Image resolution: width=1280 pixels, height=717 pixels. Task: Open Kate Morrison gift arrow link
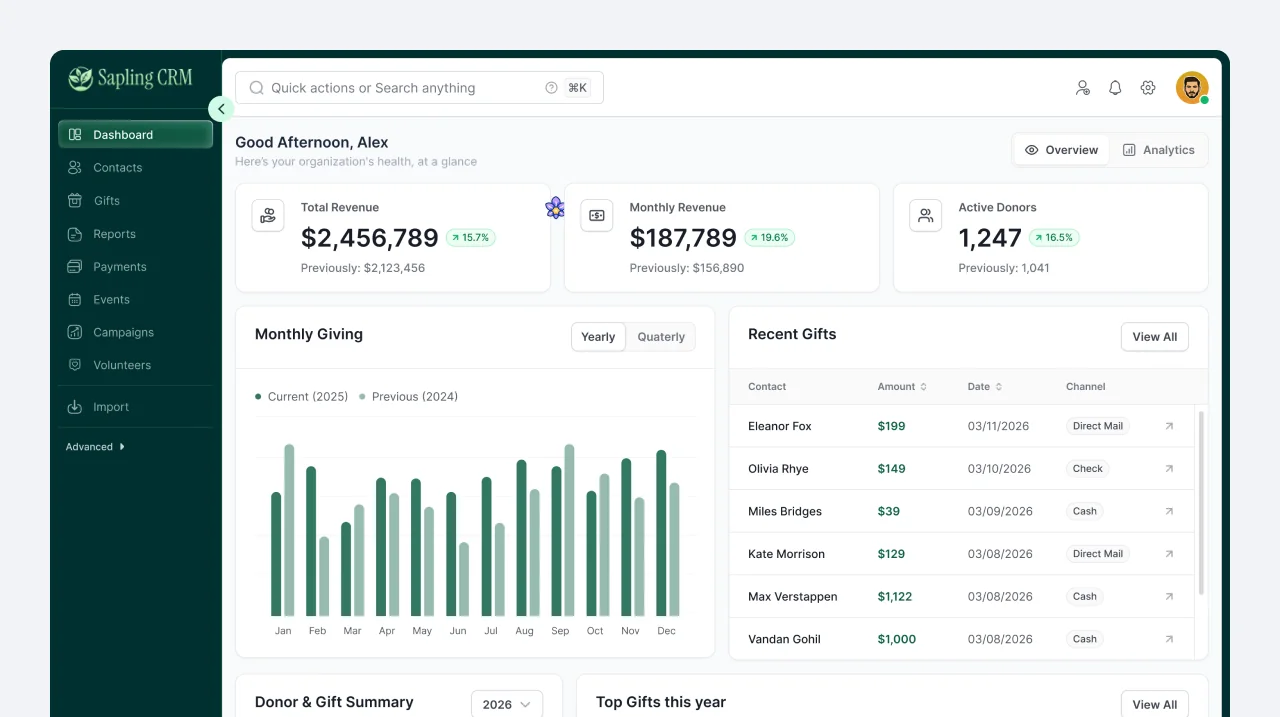pyautogui.click(x=1169, y=554)
